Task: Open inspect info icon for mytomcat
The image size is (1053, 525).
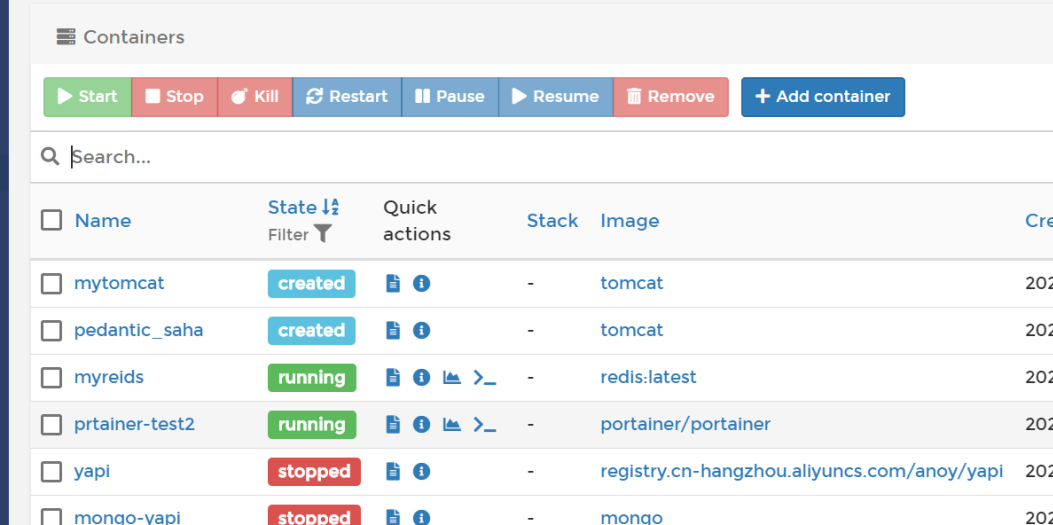Action: (x=421, y=283)
